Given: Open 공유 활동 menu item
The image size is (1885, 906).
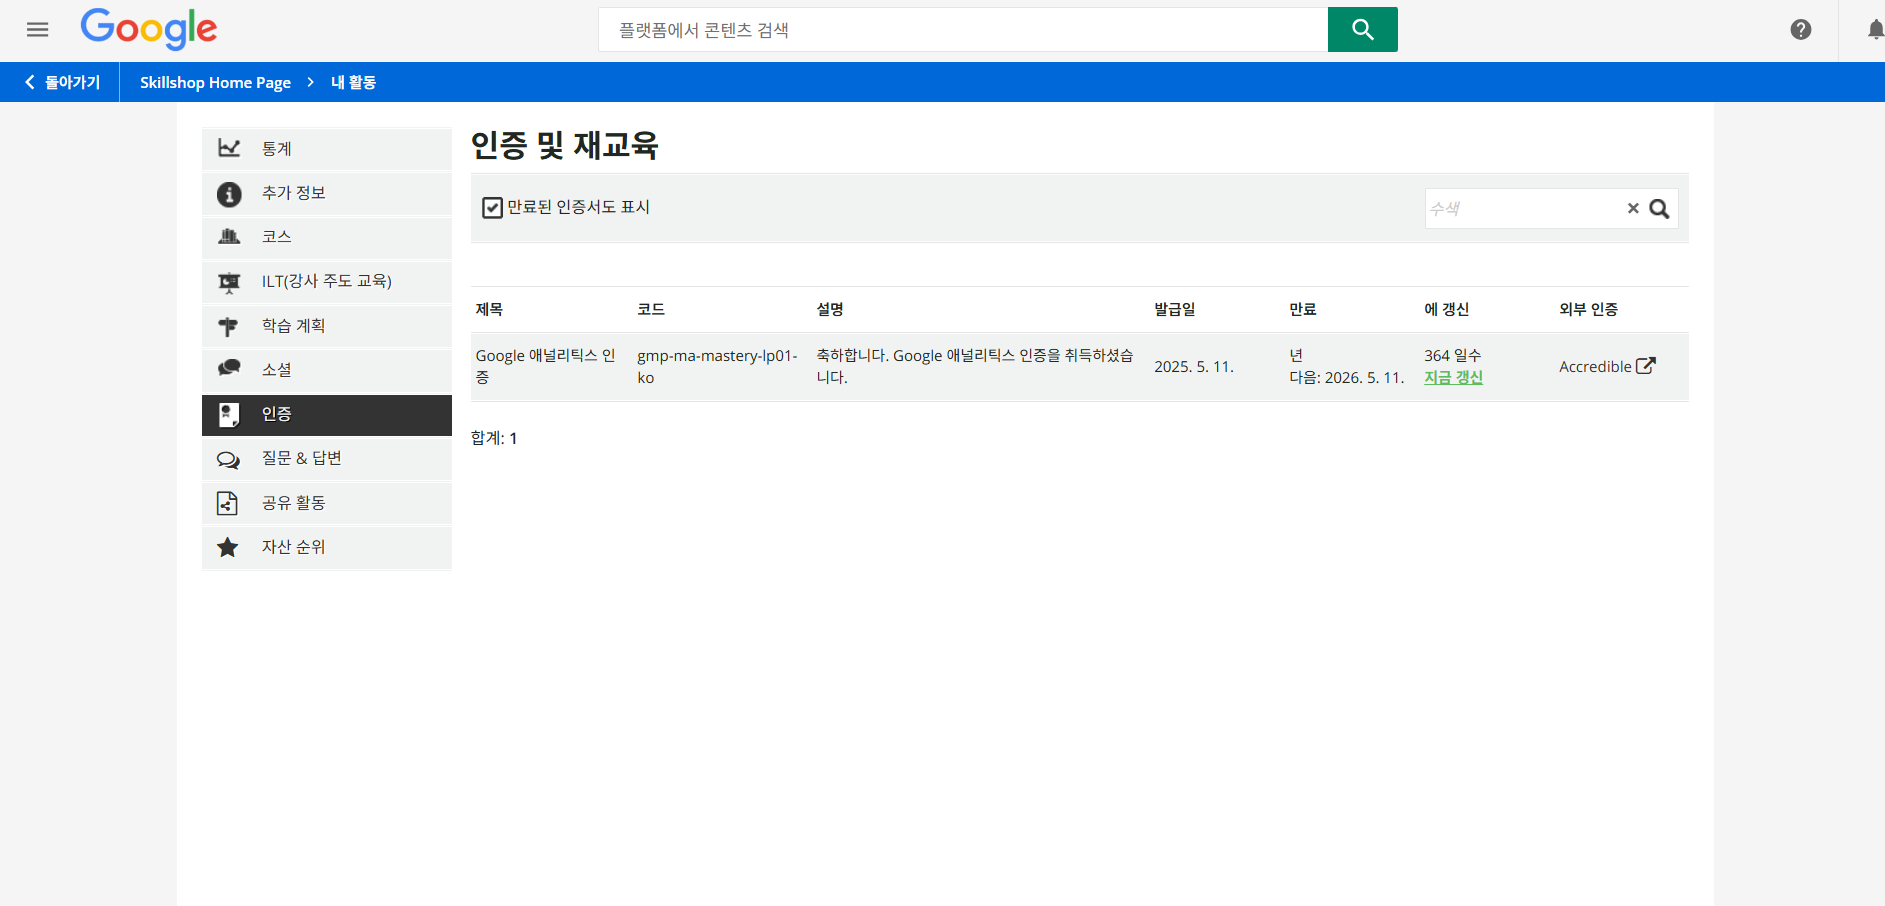Looking at the screenshot, I should [x=327, y=503].
